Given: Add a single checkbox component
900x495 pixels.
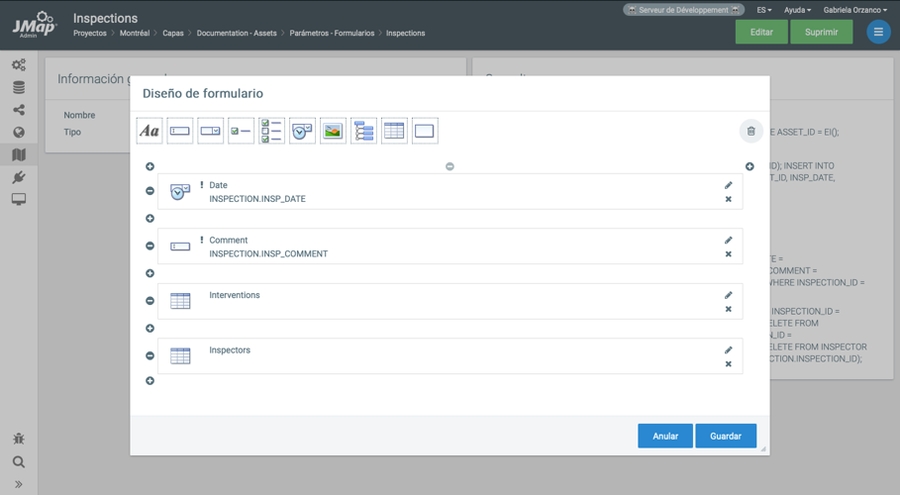Looking at the screenshot, I should click(241, 131).
